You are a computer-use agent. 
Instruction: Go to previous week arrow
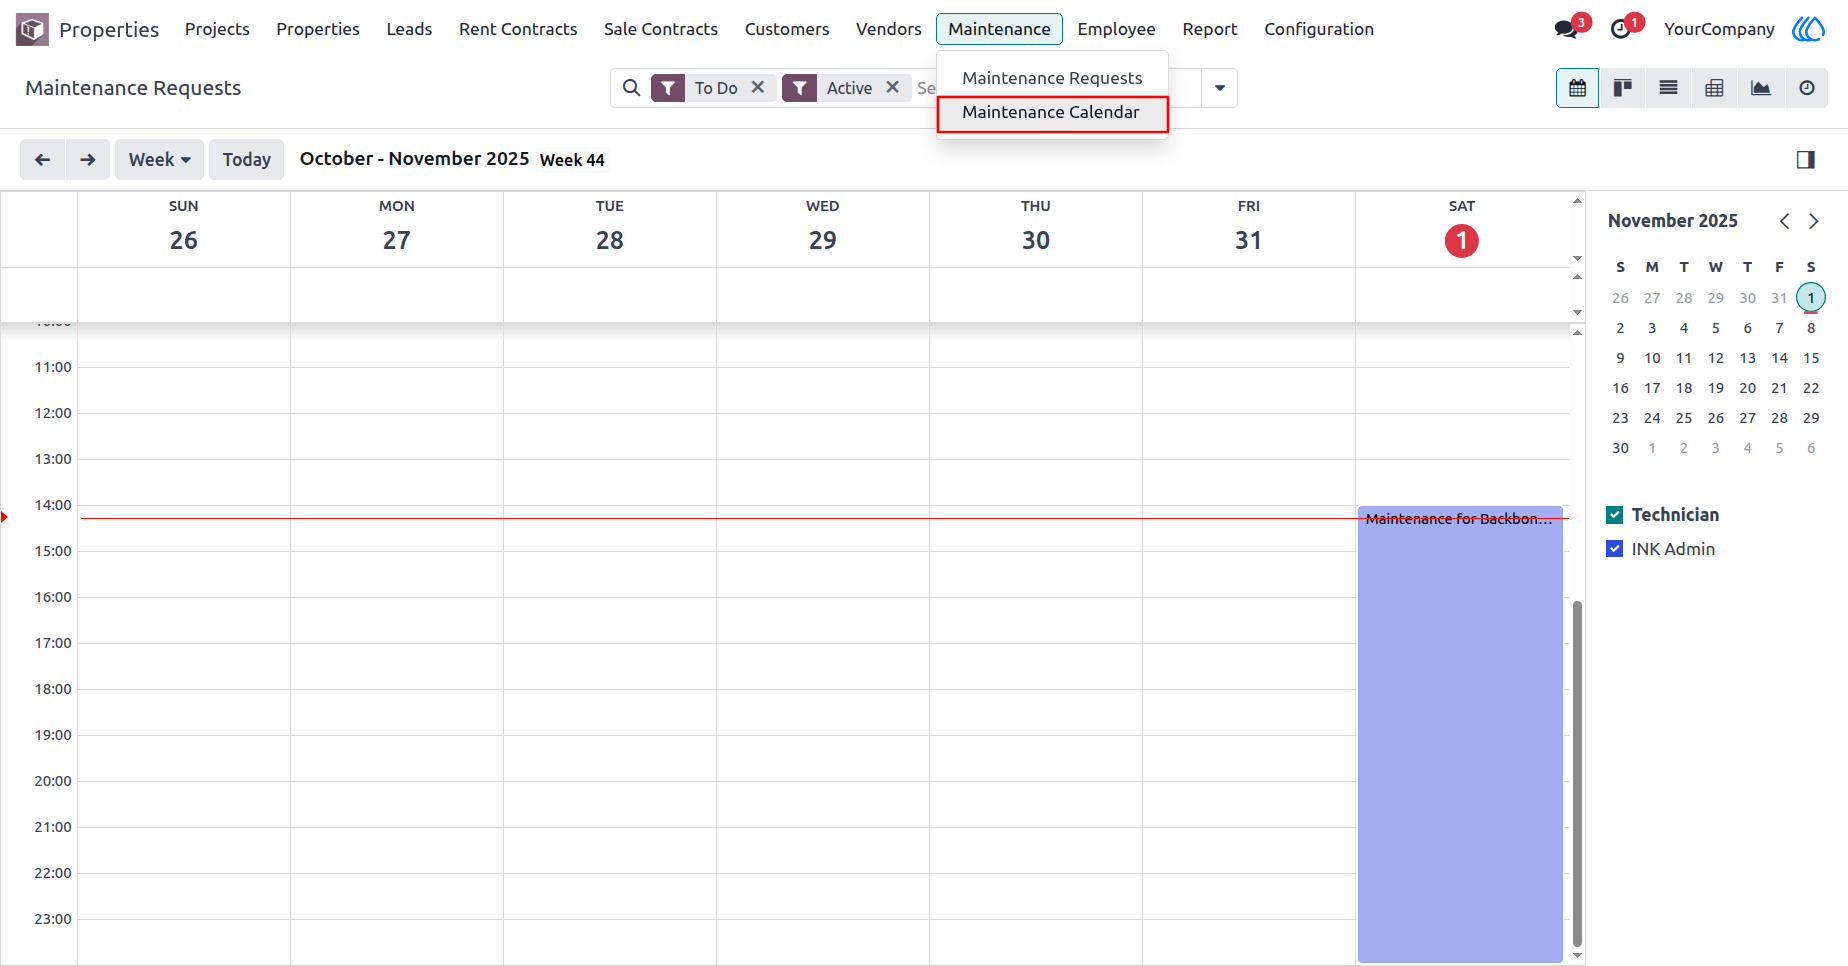43,159
